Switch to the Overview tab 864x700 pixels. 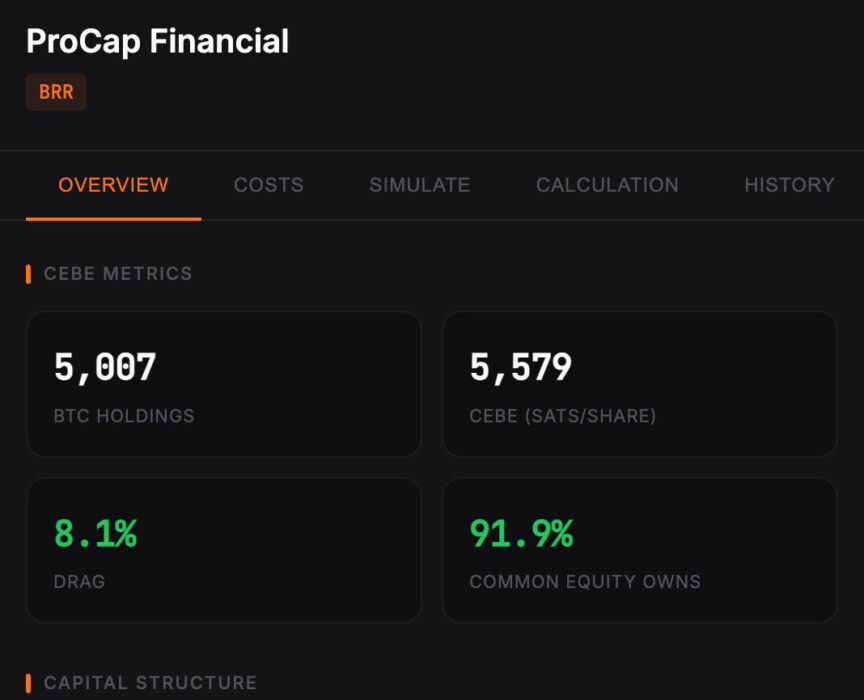[113, 185]
